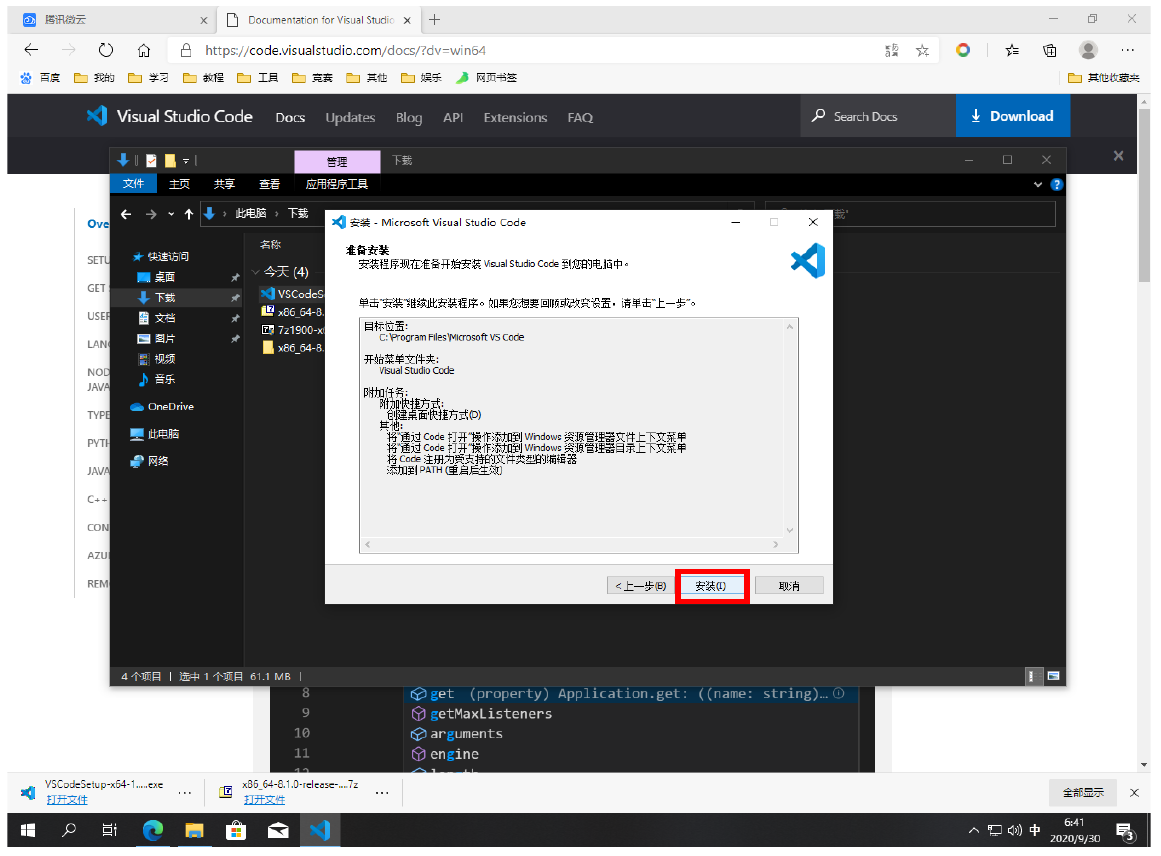
Task: Click the installer summary horizontal scrollbar
Action: pos(578,545)
